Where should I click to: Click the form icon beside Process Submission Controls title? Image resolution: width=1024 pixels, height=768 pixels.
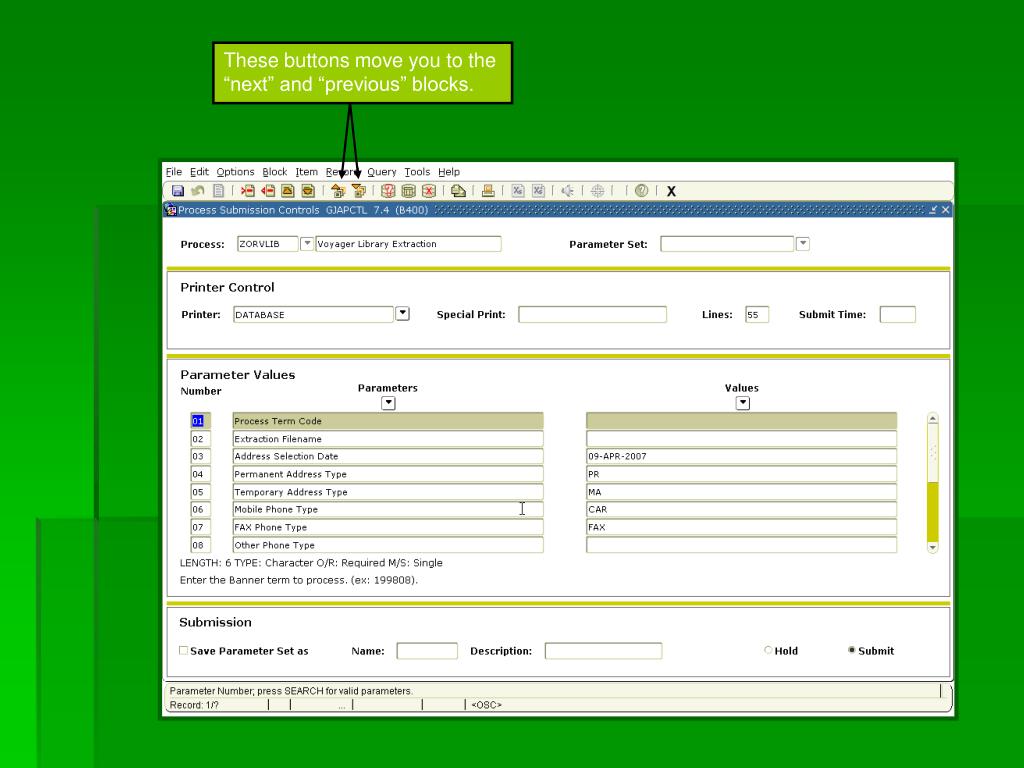point(170,210)
